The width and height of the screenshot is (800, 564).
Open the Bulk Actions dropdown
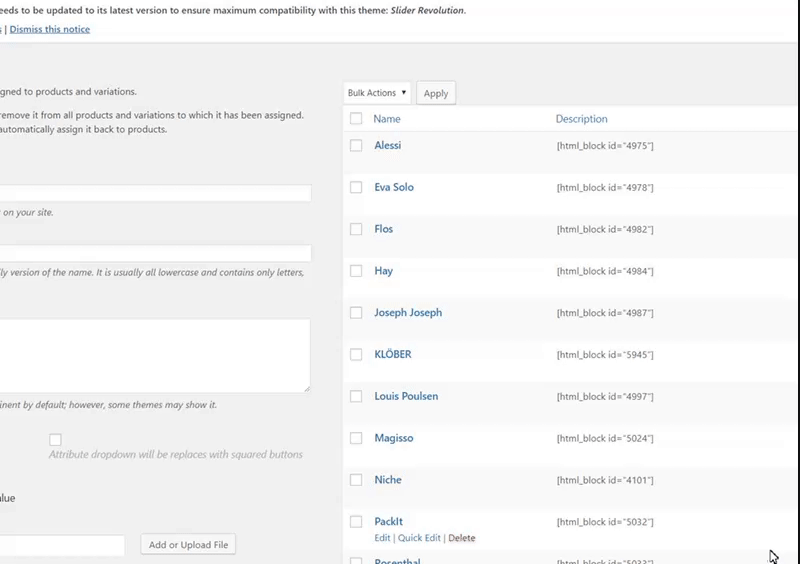(x=377, y=93)
